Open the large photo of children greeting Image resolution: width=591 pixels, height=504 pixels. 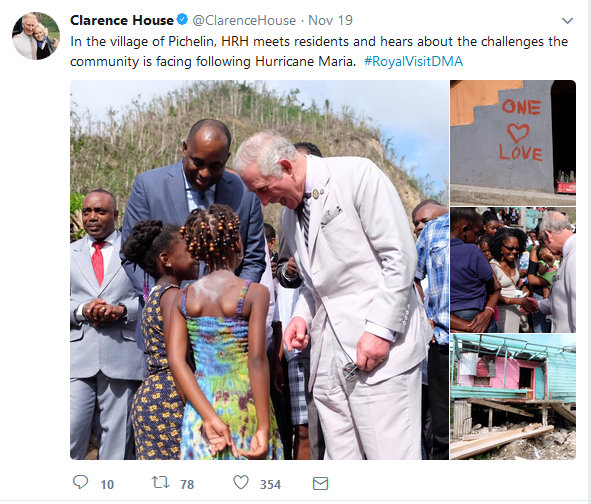[259, 270]
